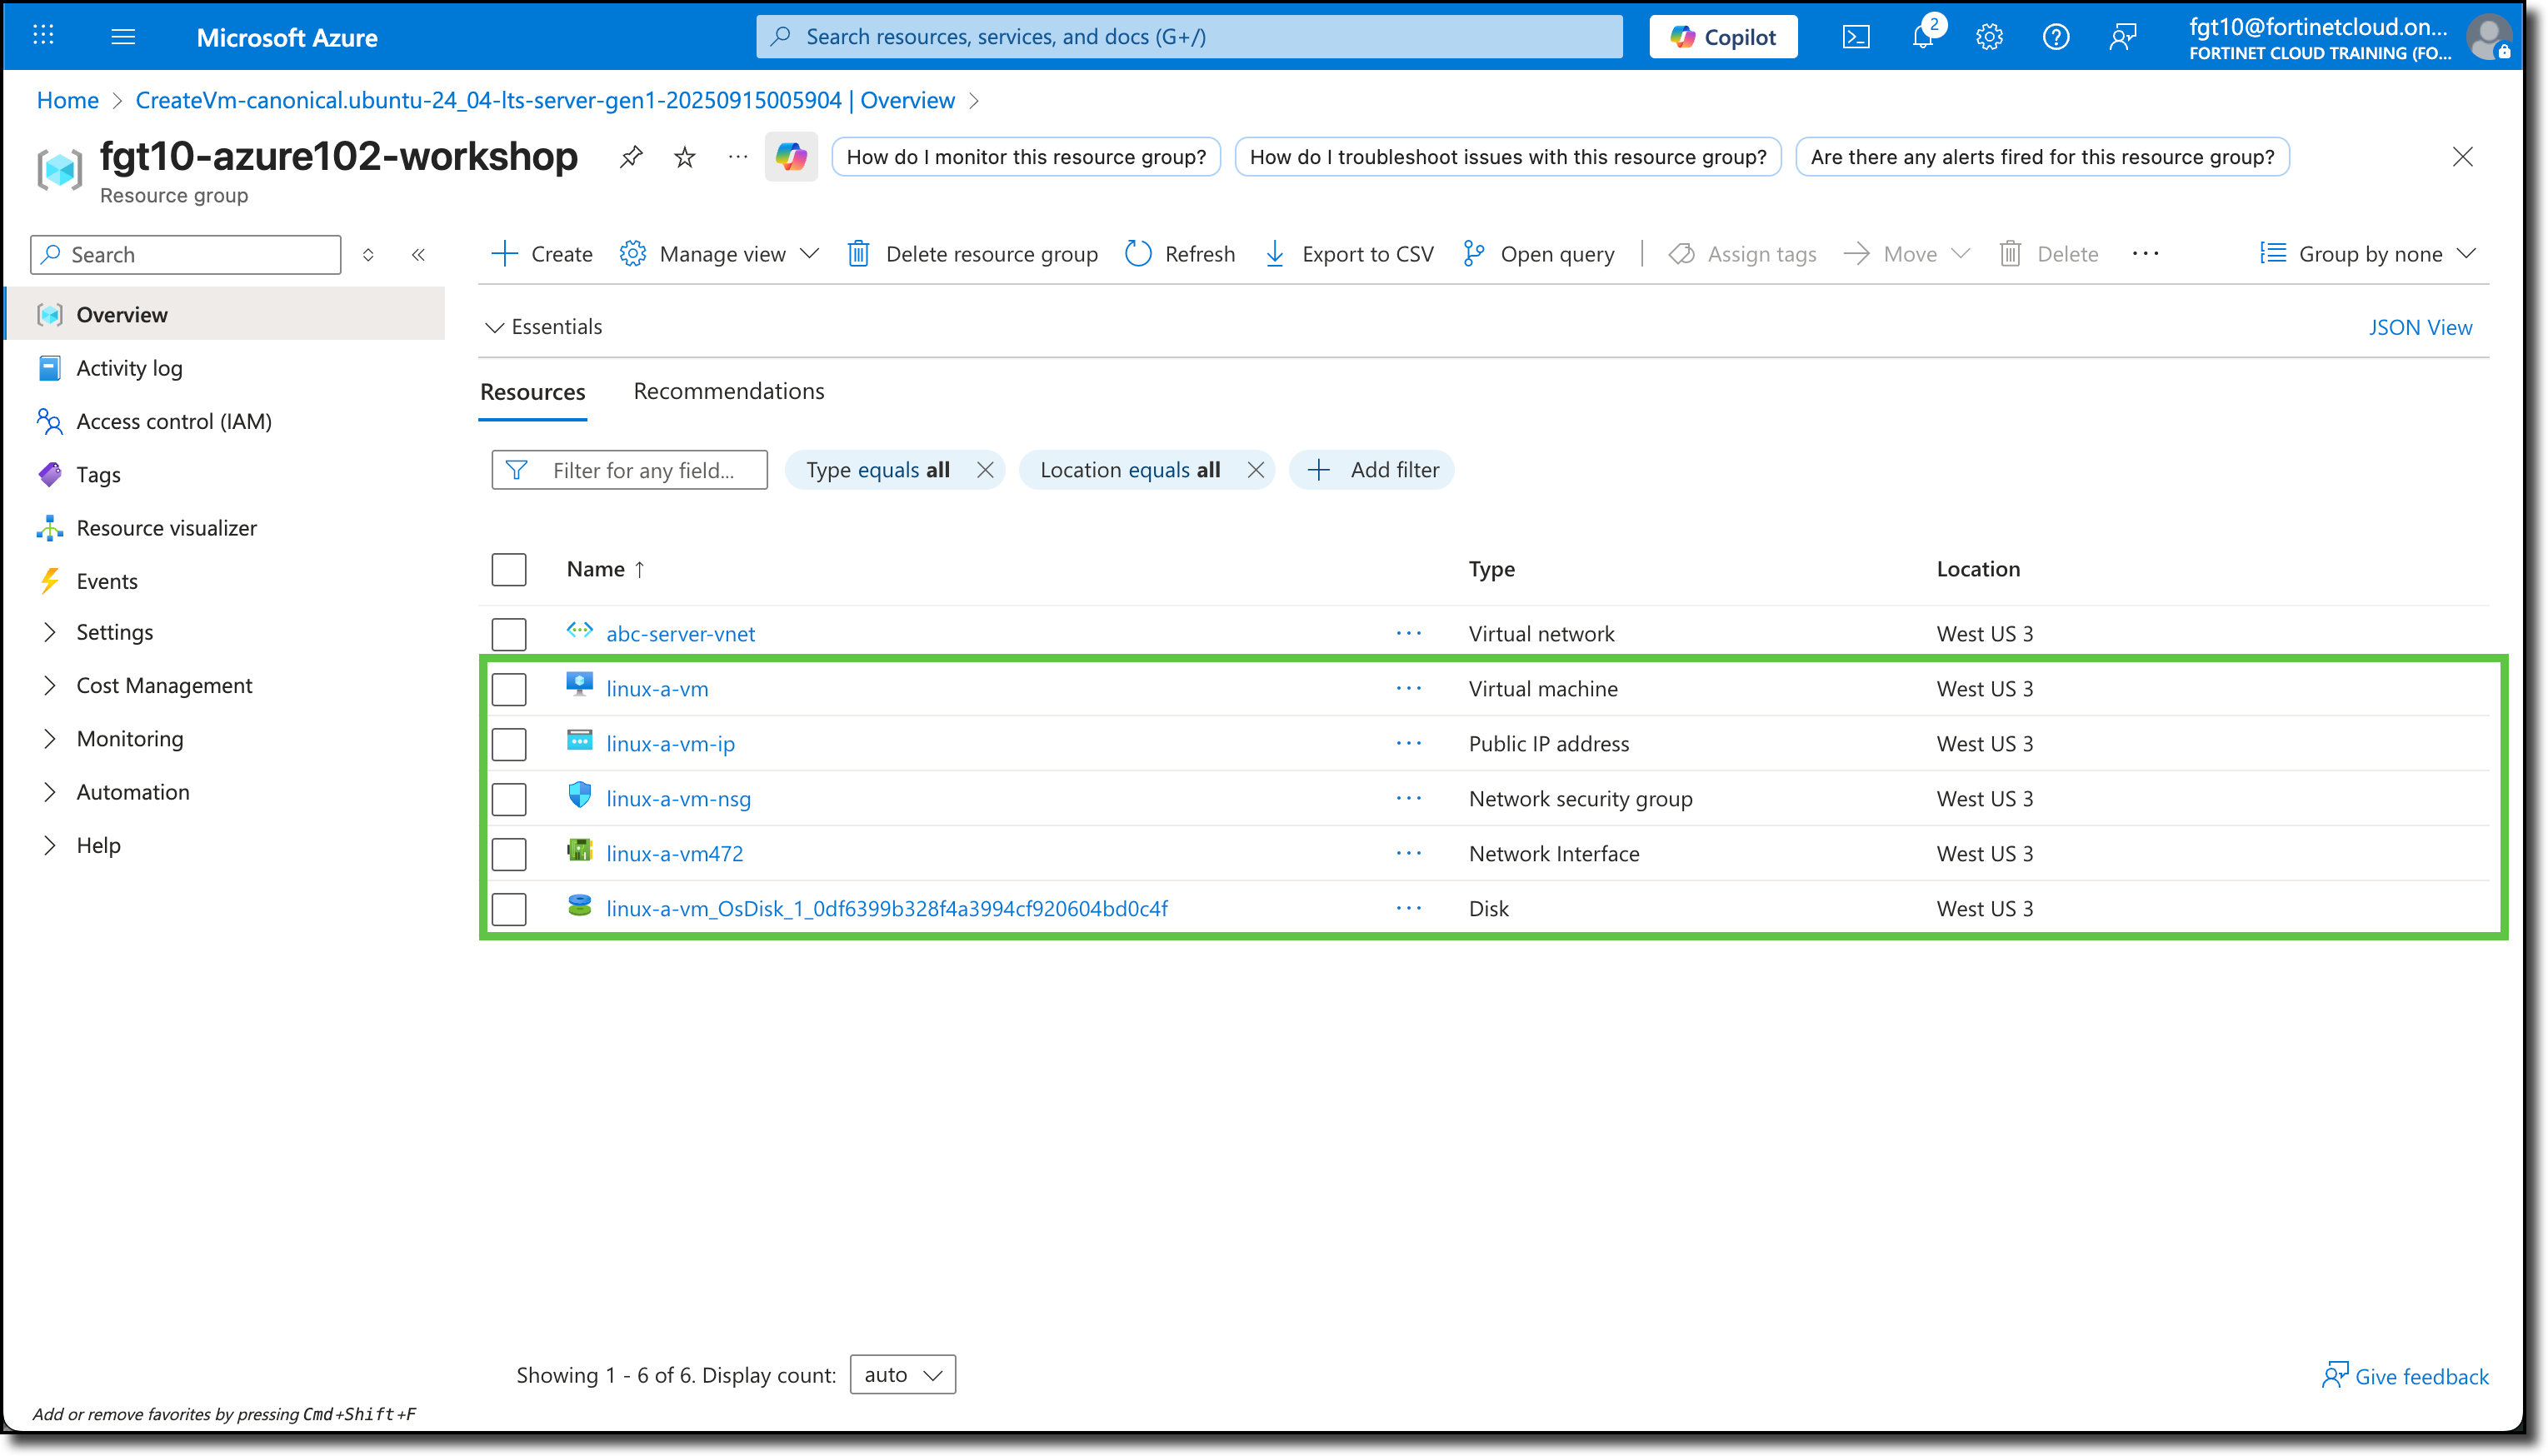Change the Display count dropdown
Viewport: 2548px width, 1456px height.
pyautogui.click(x=901, y=1374)
